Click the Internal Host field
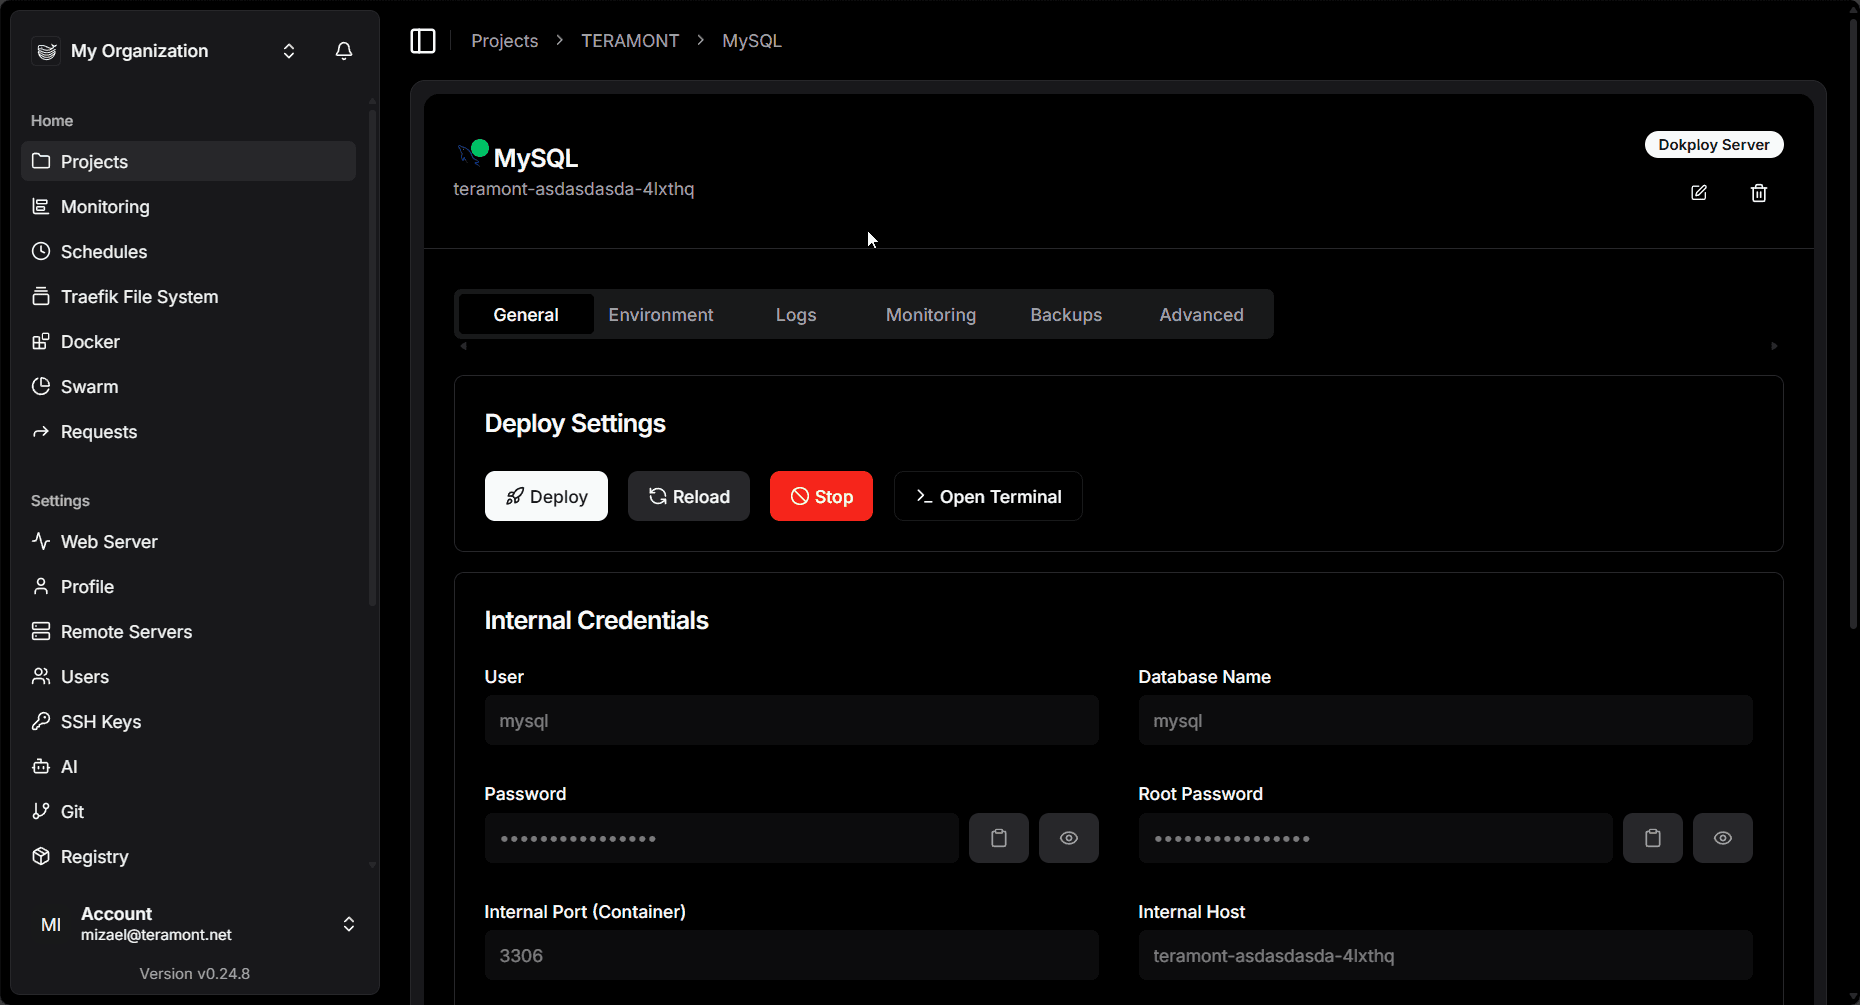 point(1446,955)
